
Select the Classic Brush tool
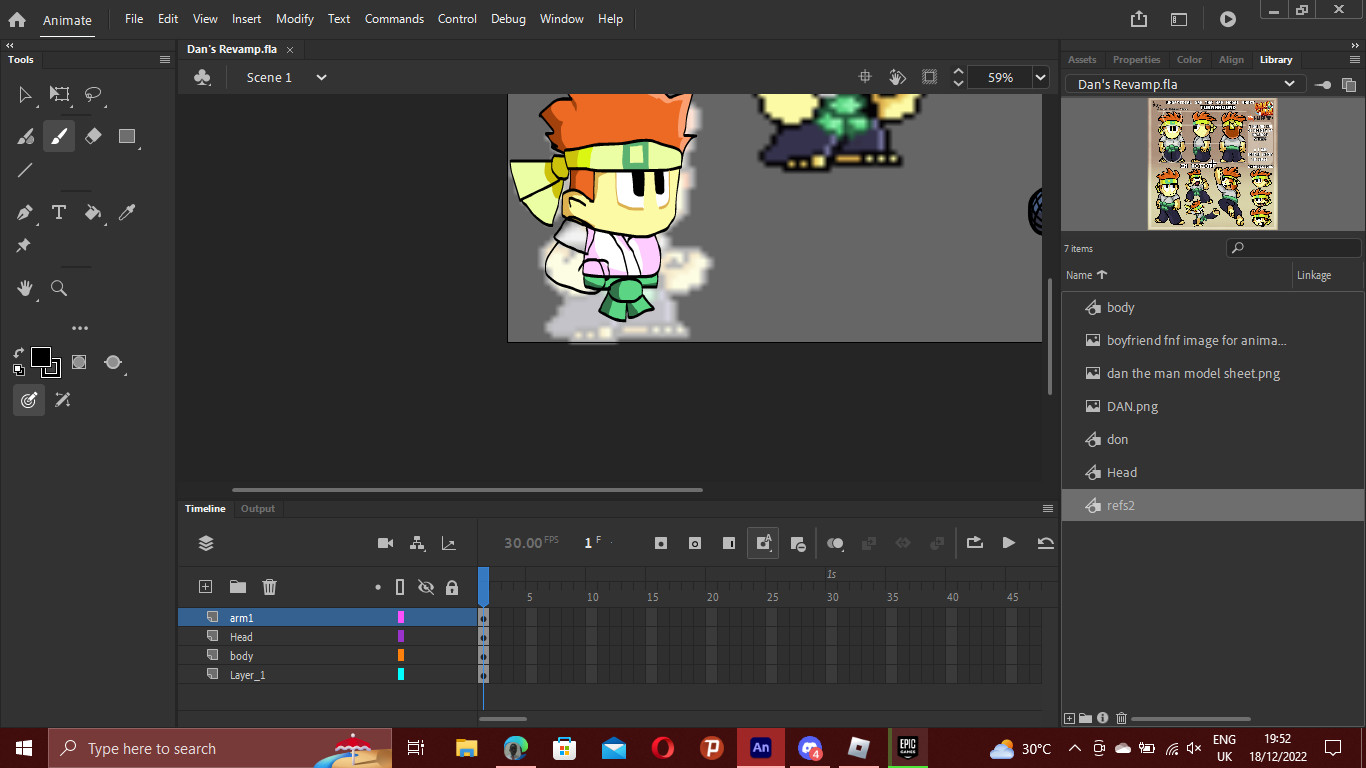(59, 136)
